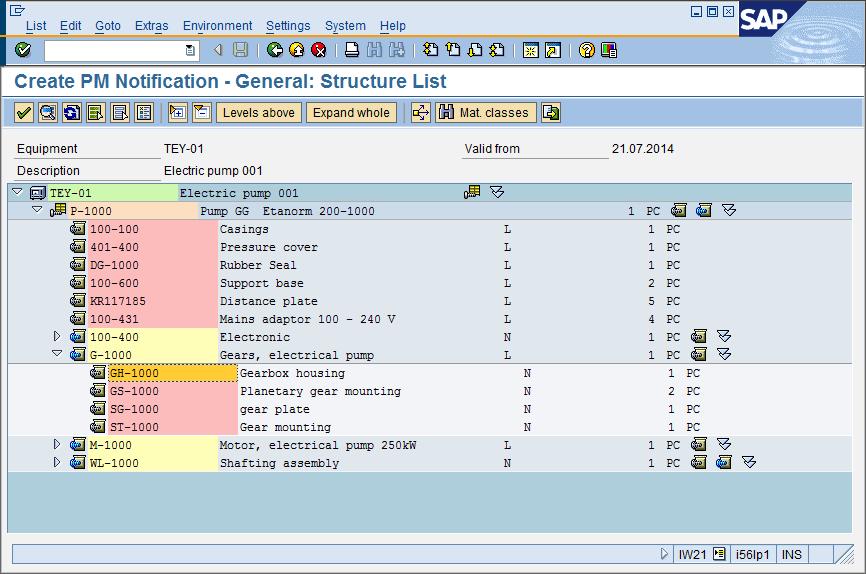Go to Previous page icon
The width and height of the screenshot is (866, 574).
pyautogui.click(x=452, y=50)
